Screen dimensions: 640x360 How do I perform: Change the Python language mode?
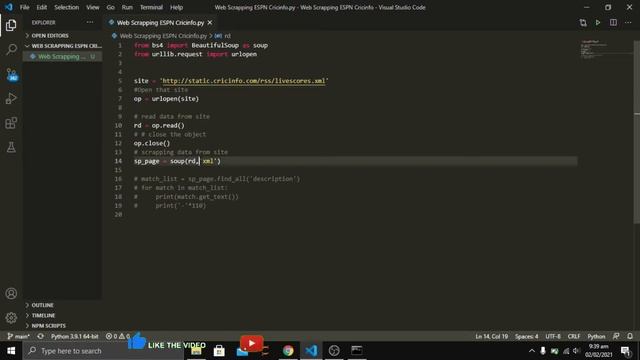click(596, 336)
